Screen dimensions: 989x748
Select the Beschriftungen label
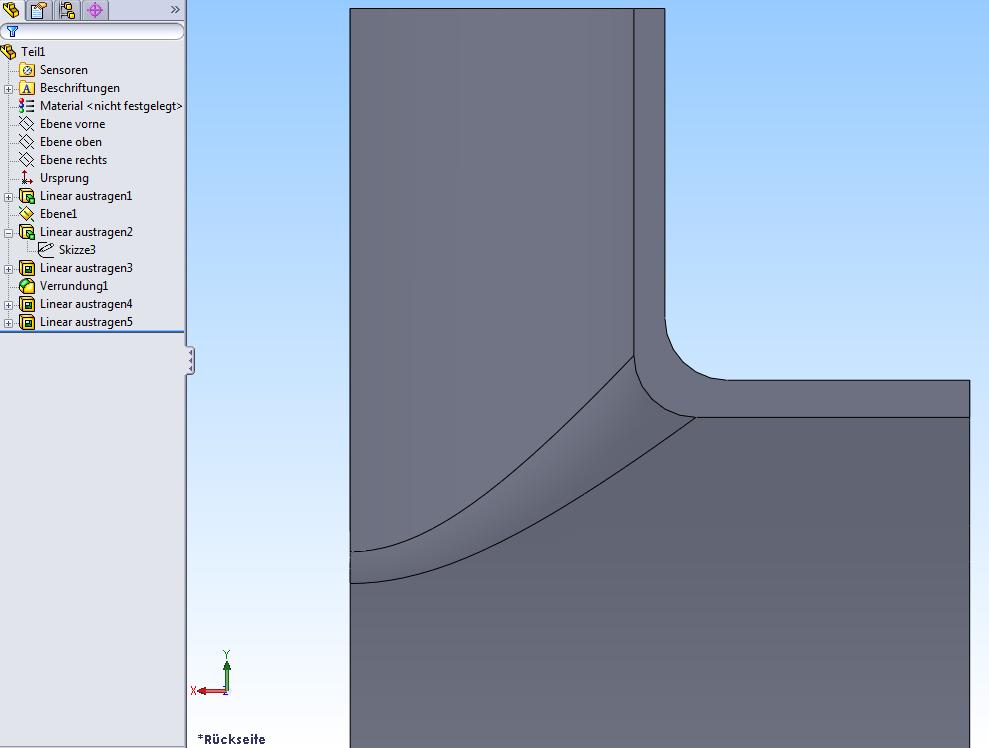click(x=79, y=88)
